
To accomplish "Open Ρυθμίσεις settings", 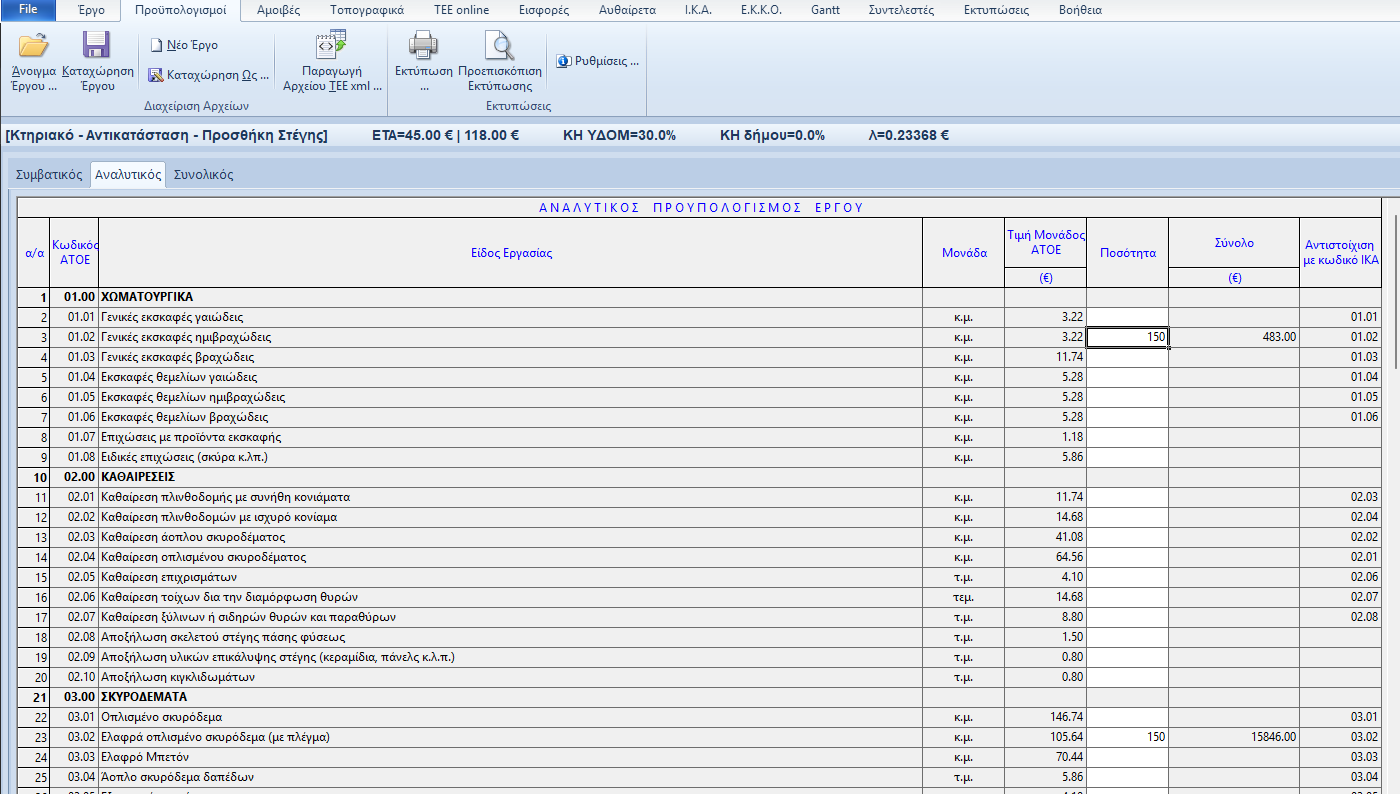I will point(597,61).
